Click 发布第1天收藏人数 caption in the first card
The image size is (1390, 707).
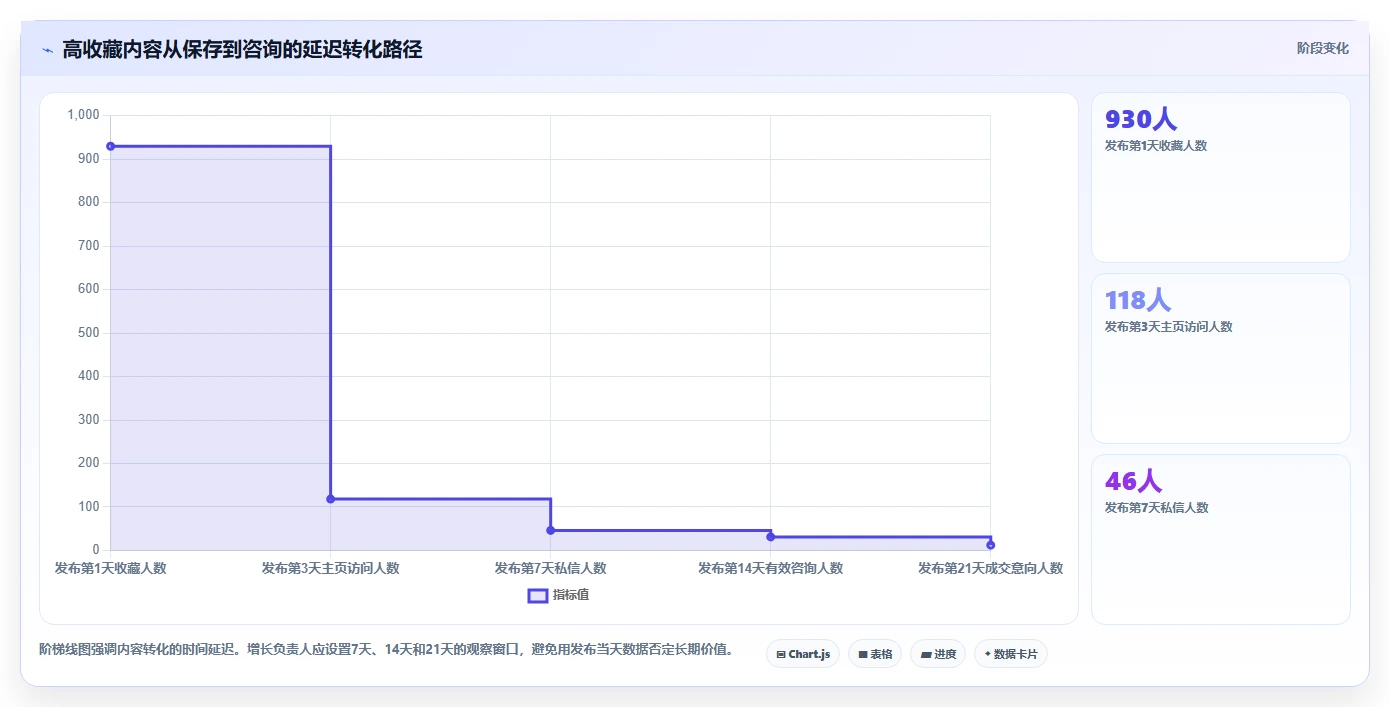pos(1156,146)
